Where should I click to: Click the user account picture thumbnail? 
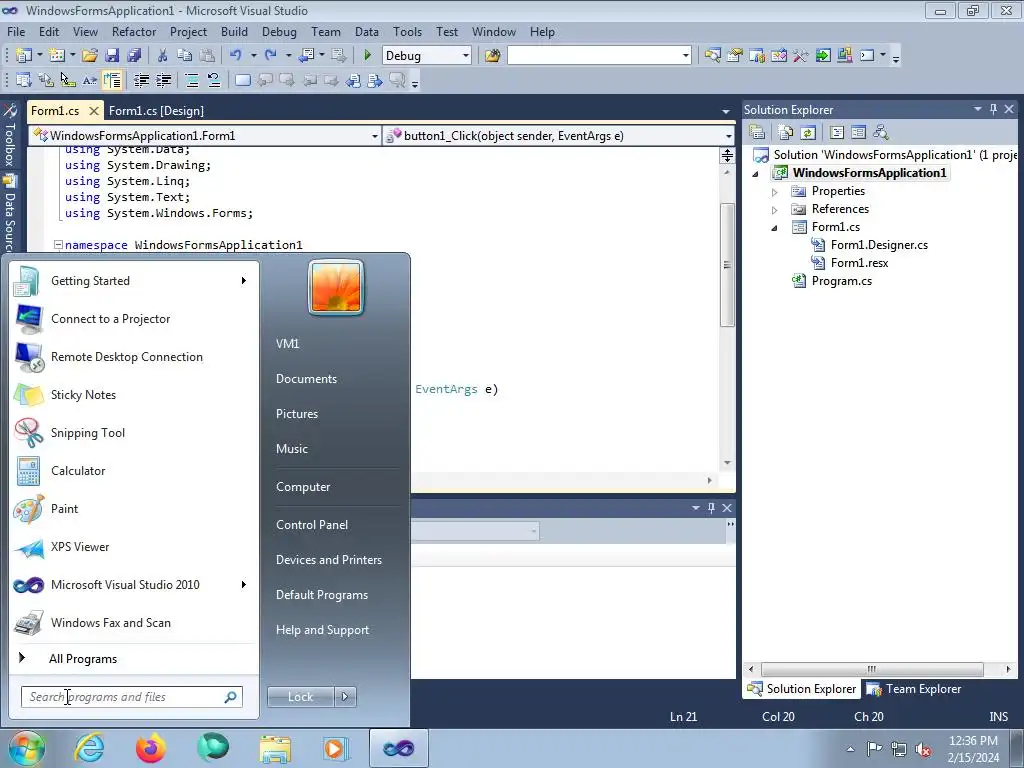point(336,287)
